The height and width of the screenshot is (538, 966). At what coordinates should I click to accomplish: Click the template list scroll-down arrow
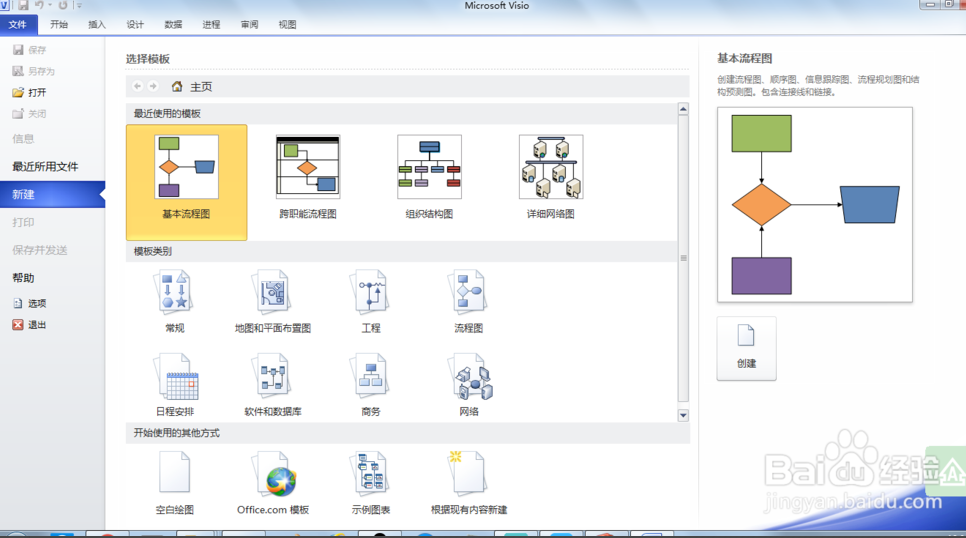(683, 415)
